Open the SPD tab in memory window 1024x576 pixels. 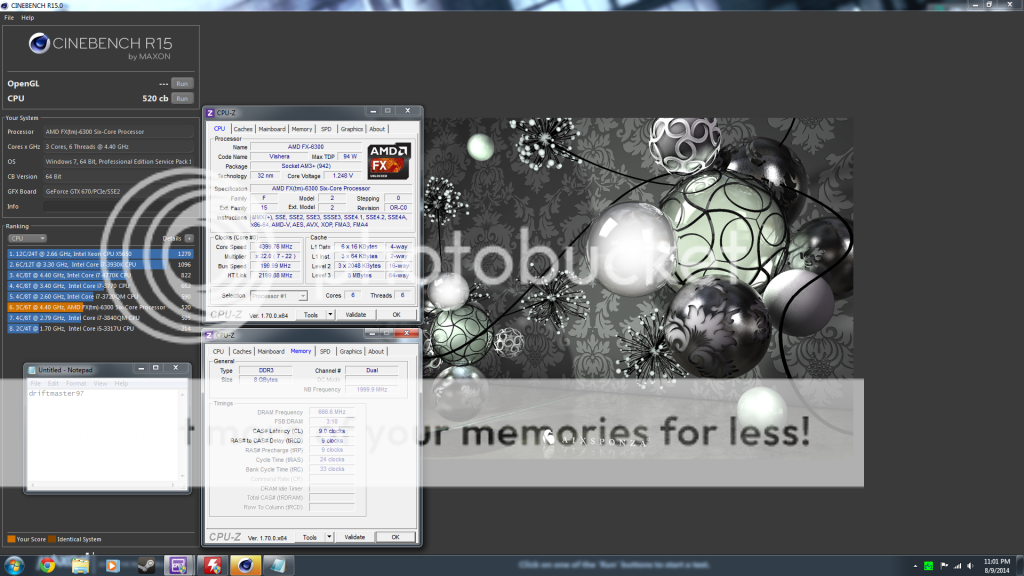326,351
